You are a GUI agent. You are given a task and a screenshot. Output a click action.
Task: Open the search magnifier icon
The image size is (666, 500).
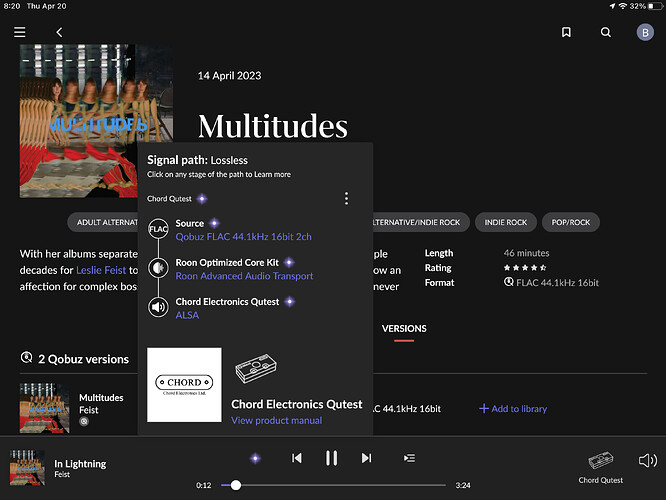(606, 32)
